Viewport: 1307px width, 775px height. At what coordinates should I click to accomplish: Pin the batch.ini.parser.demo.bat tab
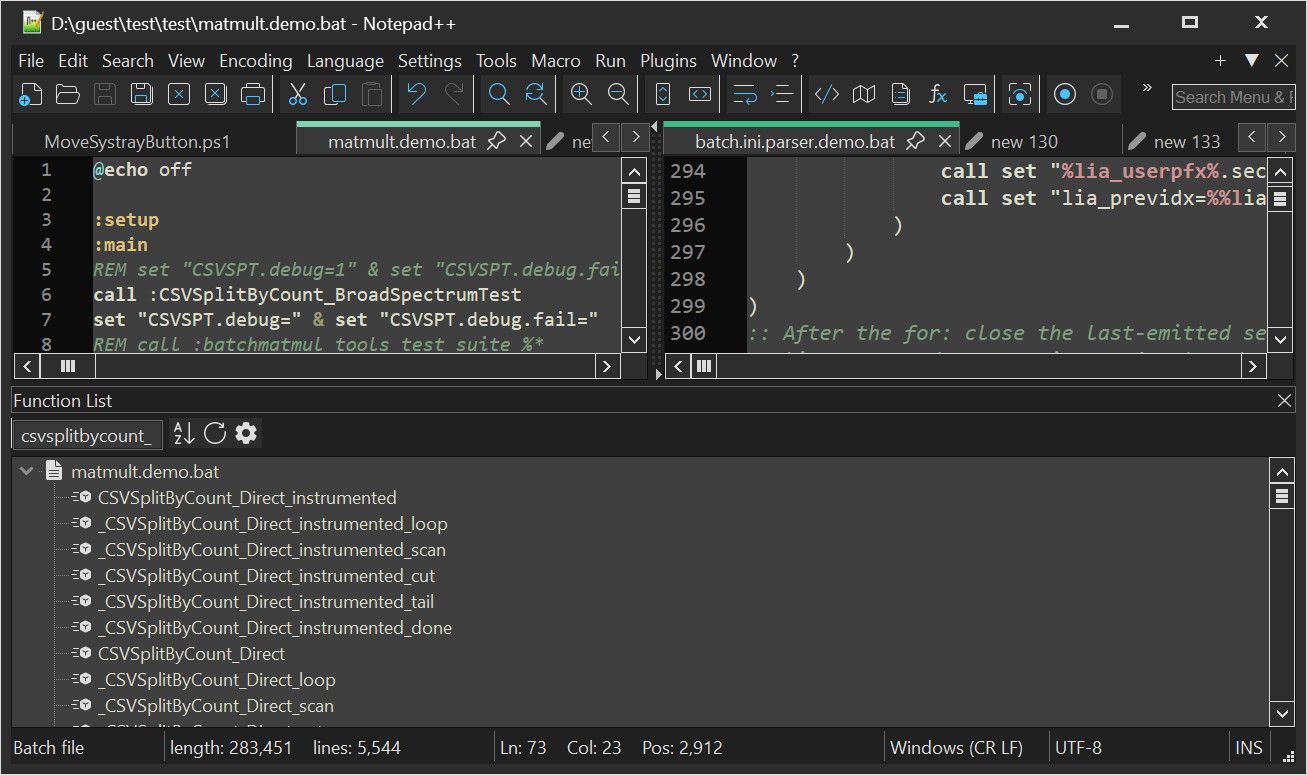click(915, 142)
